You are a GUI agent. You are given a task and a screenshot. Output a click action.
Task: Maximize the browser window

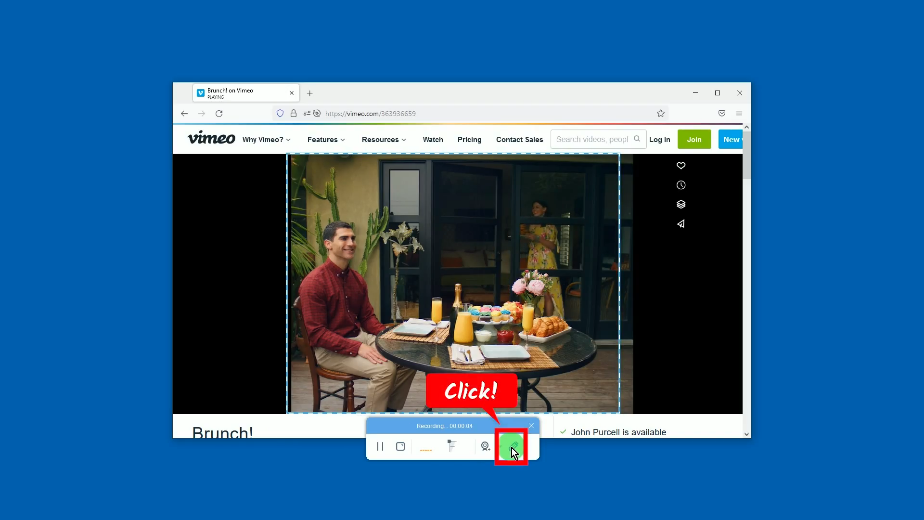click(717, 93)
